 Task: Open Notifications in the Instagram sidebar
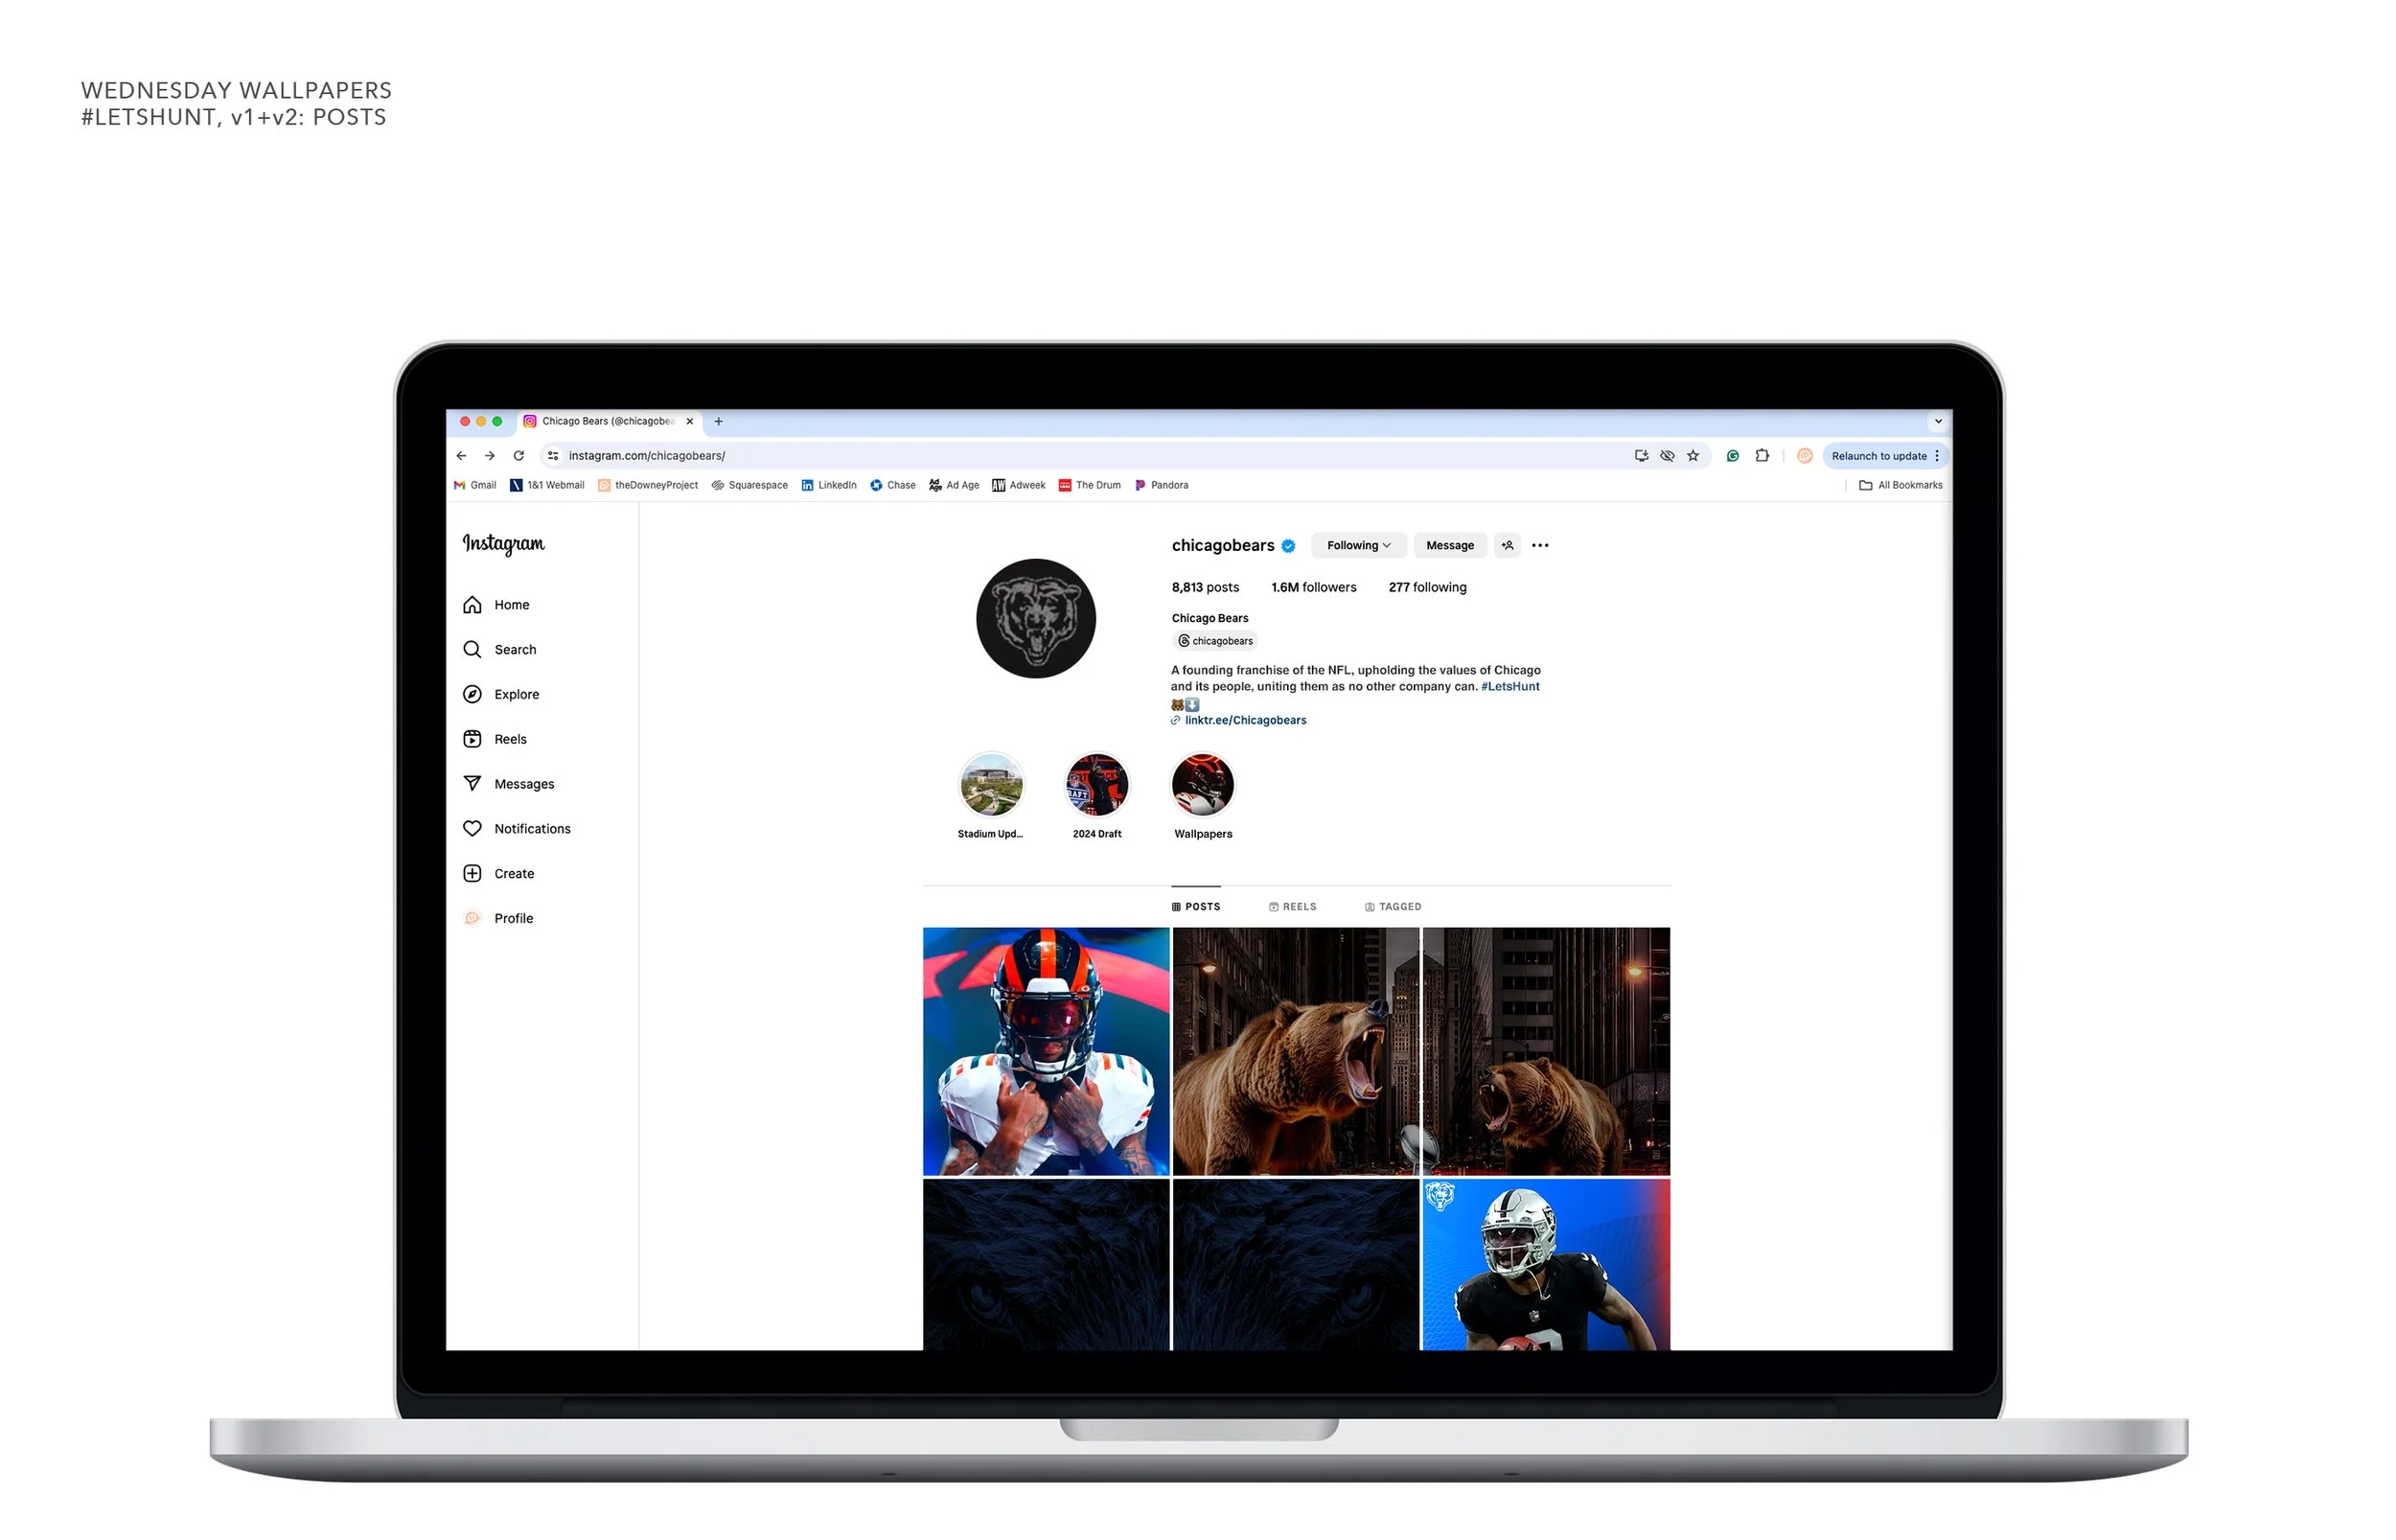[x=516, y=829]
